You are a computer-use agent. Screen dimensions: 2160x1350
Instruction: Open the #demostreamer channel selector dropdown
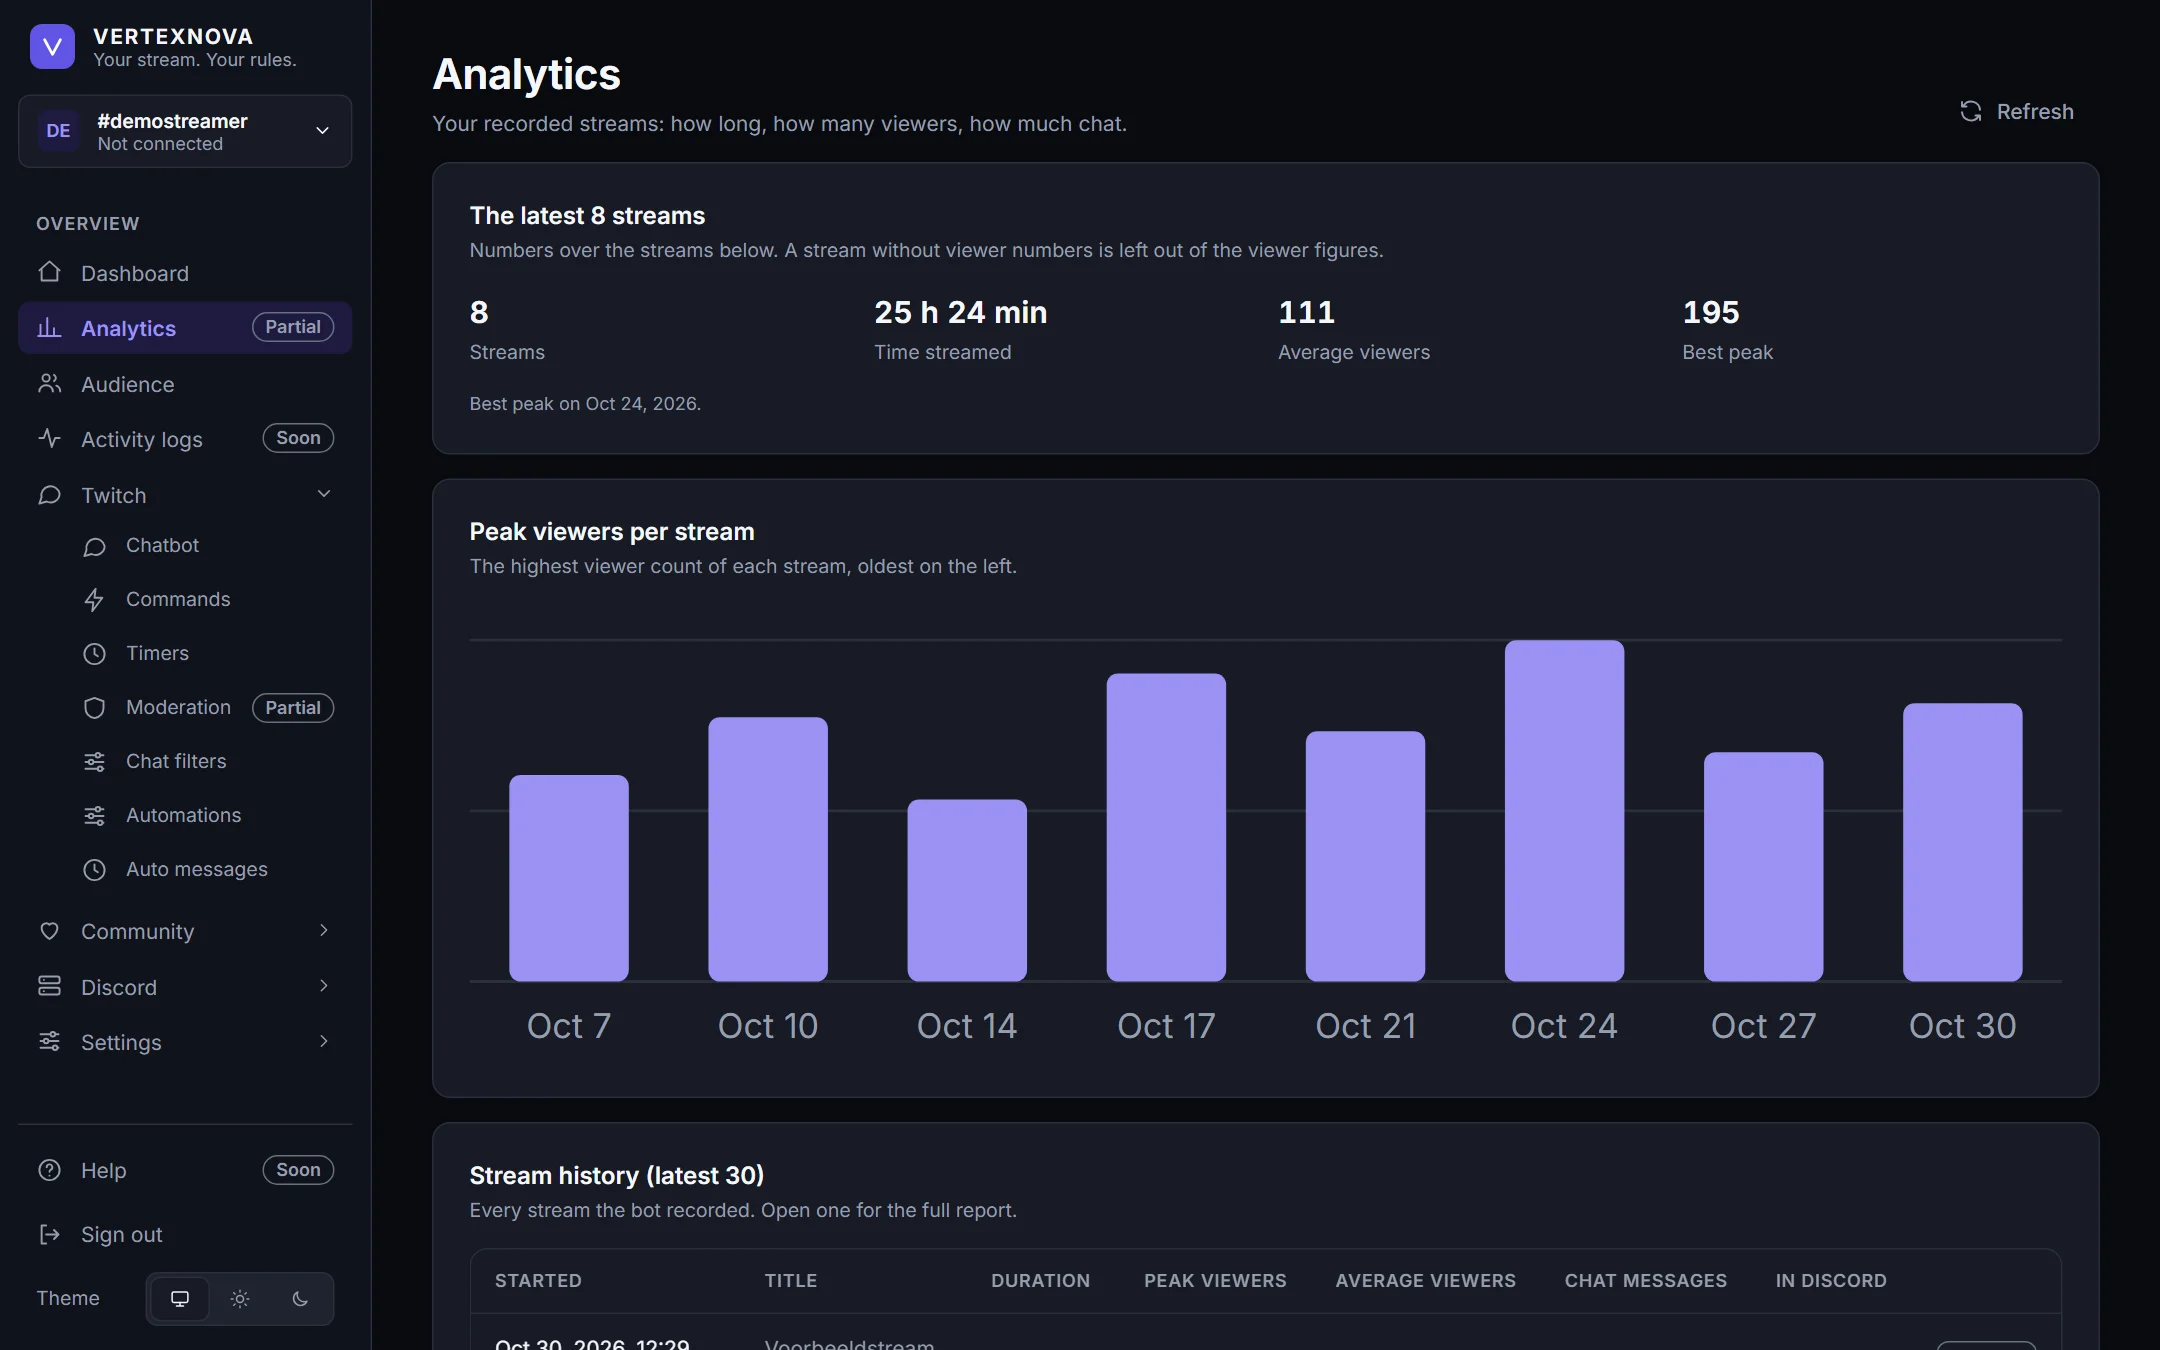185,131
